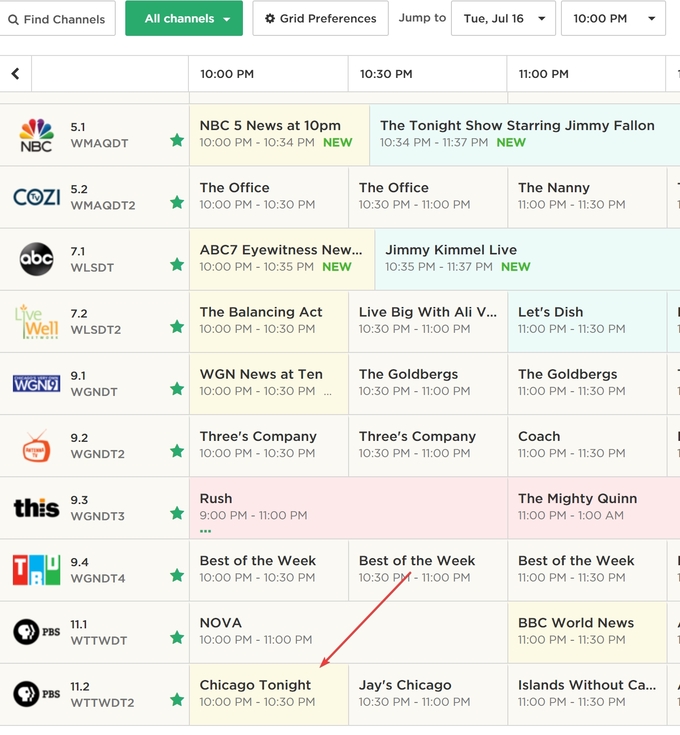Toggle favorite star for 5.1 WMAQDT
This screenshot has width=680, height=735.
click(177, 140)
